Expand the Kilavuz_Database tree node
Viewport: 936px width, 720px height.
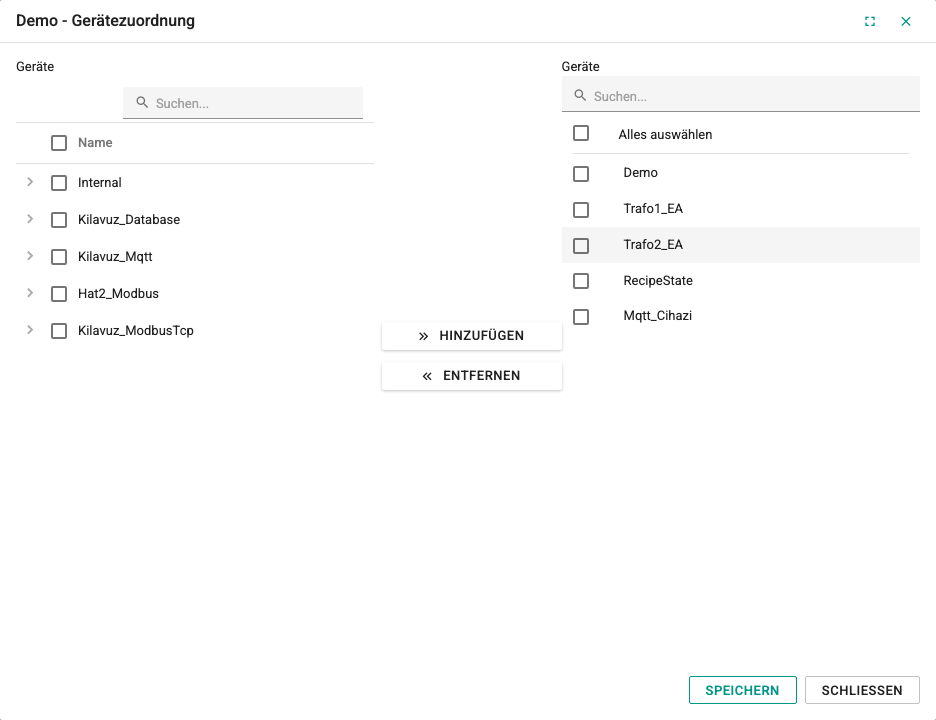pos(30,219)
